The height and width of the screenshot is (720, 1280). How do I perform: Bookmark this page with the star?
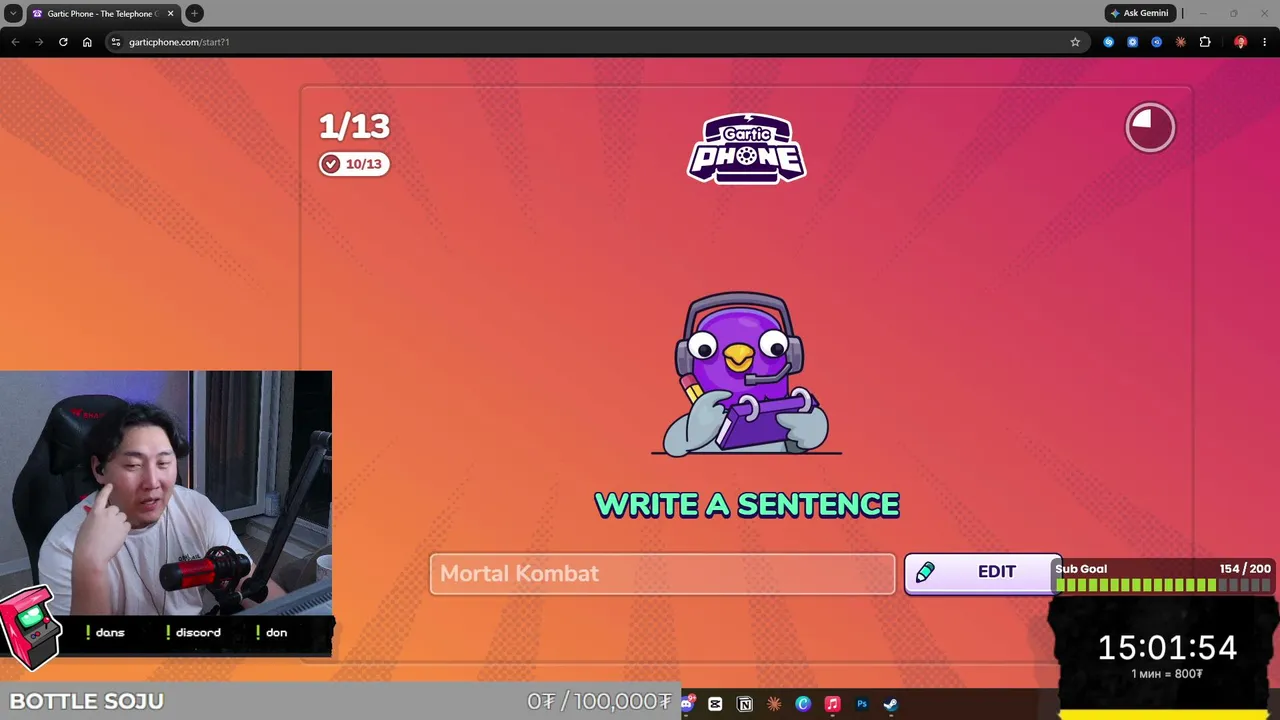(1075, 42)
